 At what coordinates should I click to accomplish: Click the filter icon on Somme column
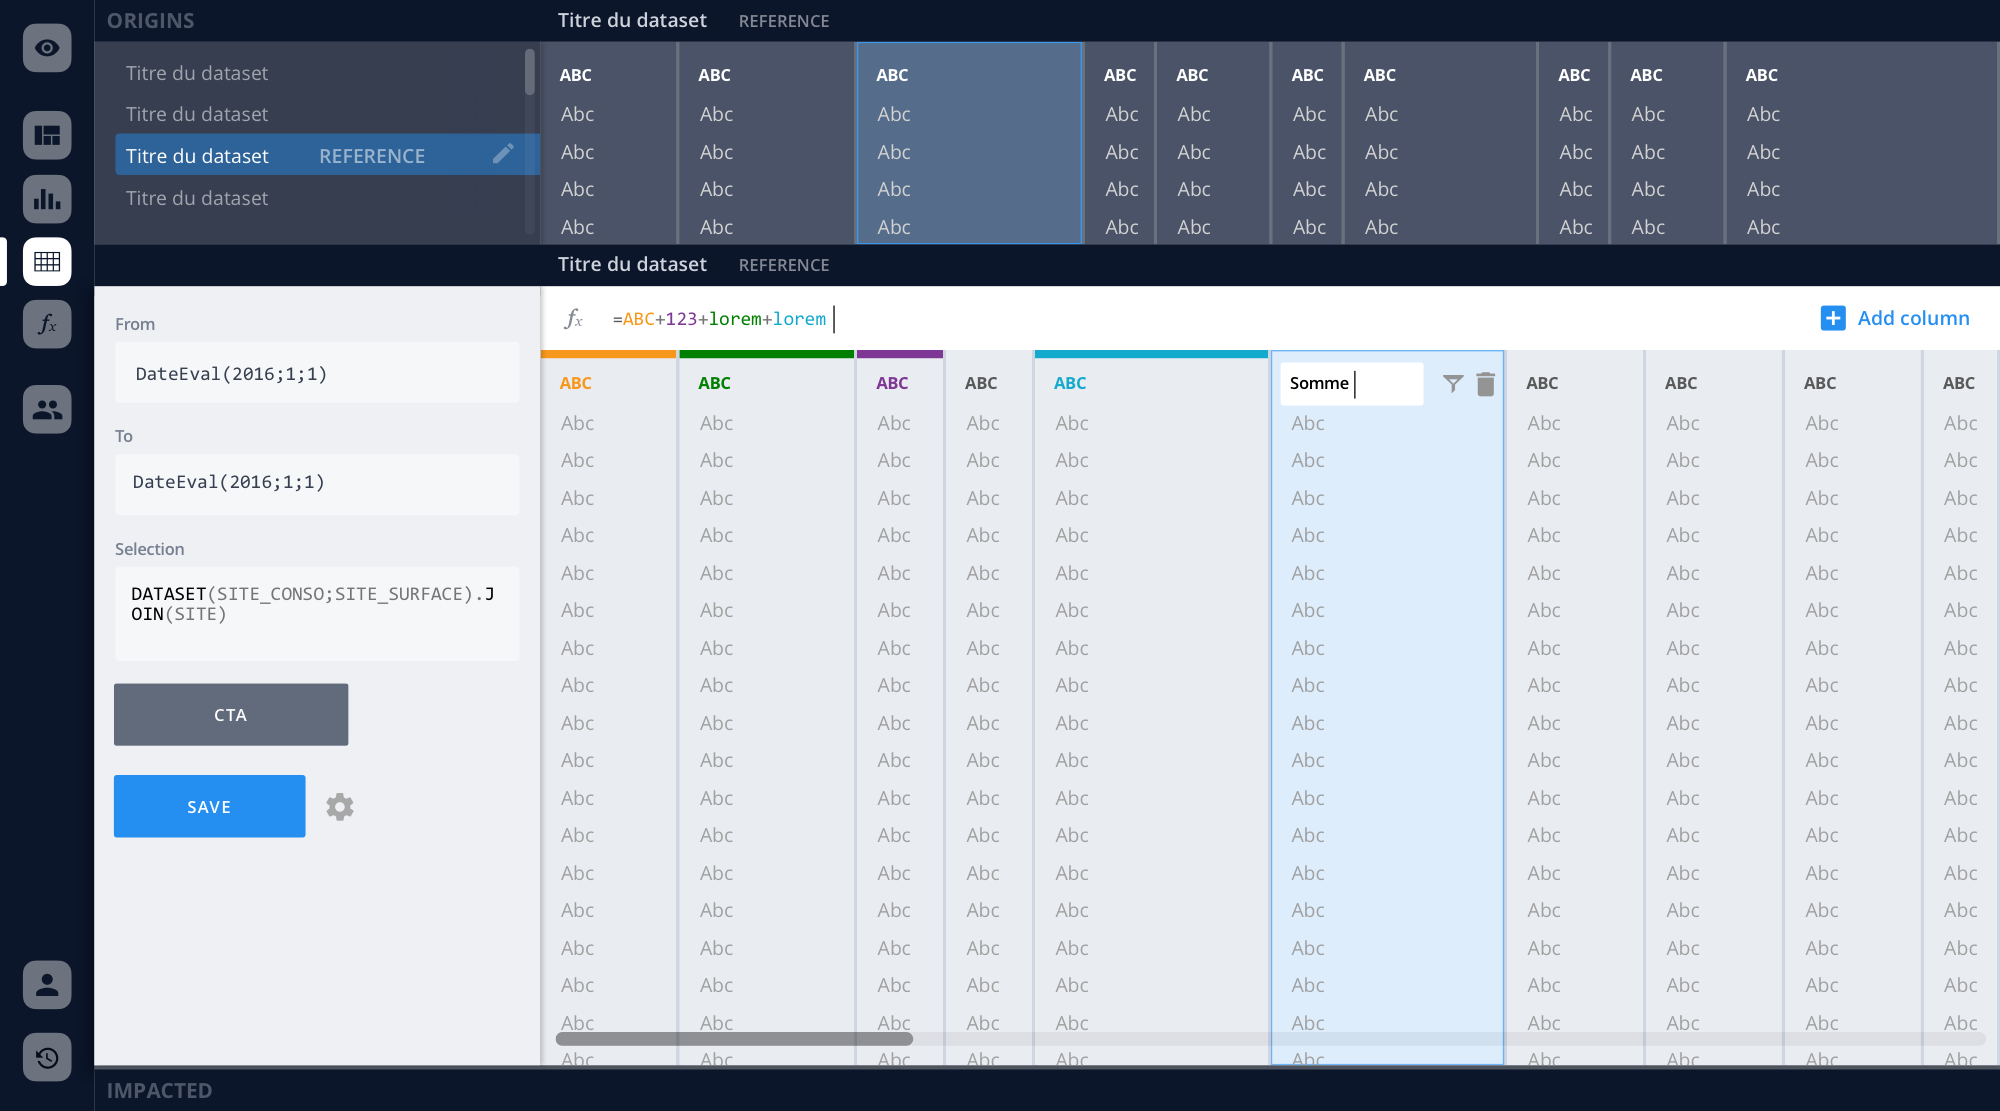tap(1453, 383)
